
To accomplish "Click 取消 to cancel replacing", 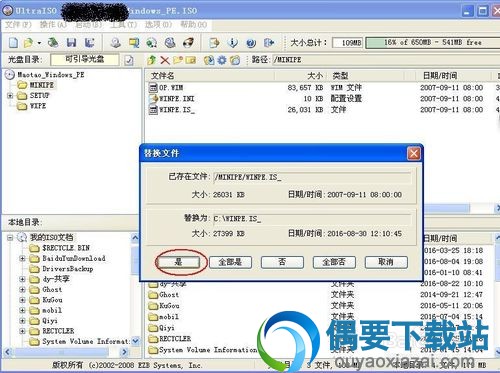I will (x=386, y=262).
